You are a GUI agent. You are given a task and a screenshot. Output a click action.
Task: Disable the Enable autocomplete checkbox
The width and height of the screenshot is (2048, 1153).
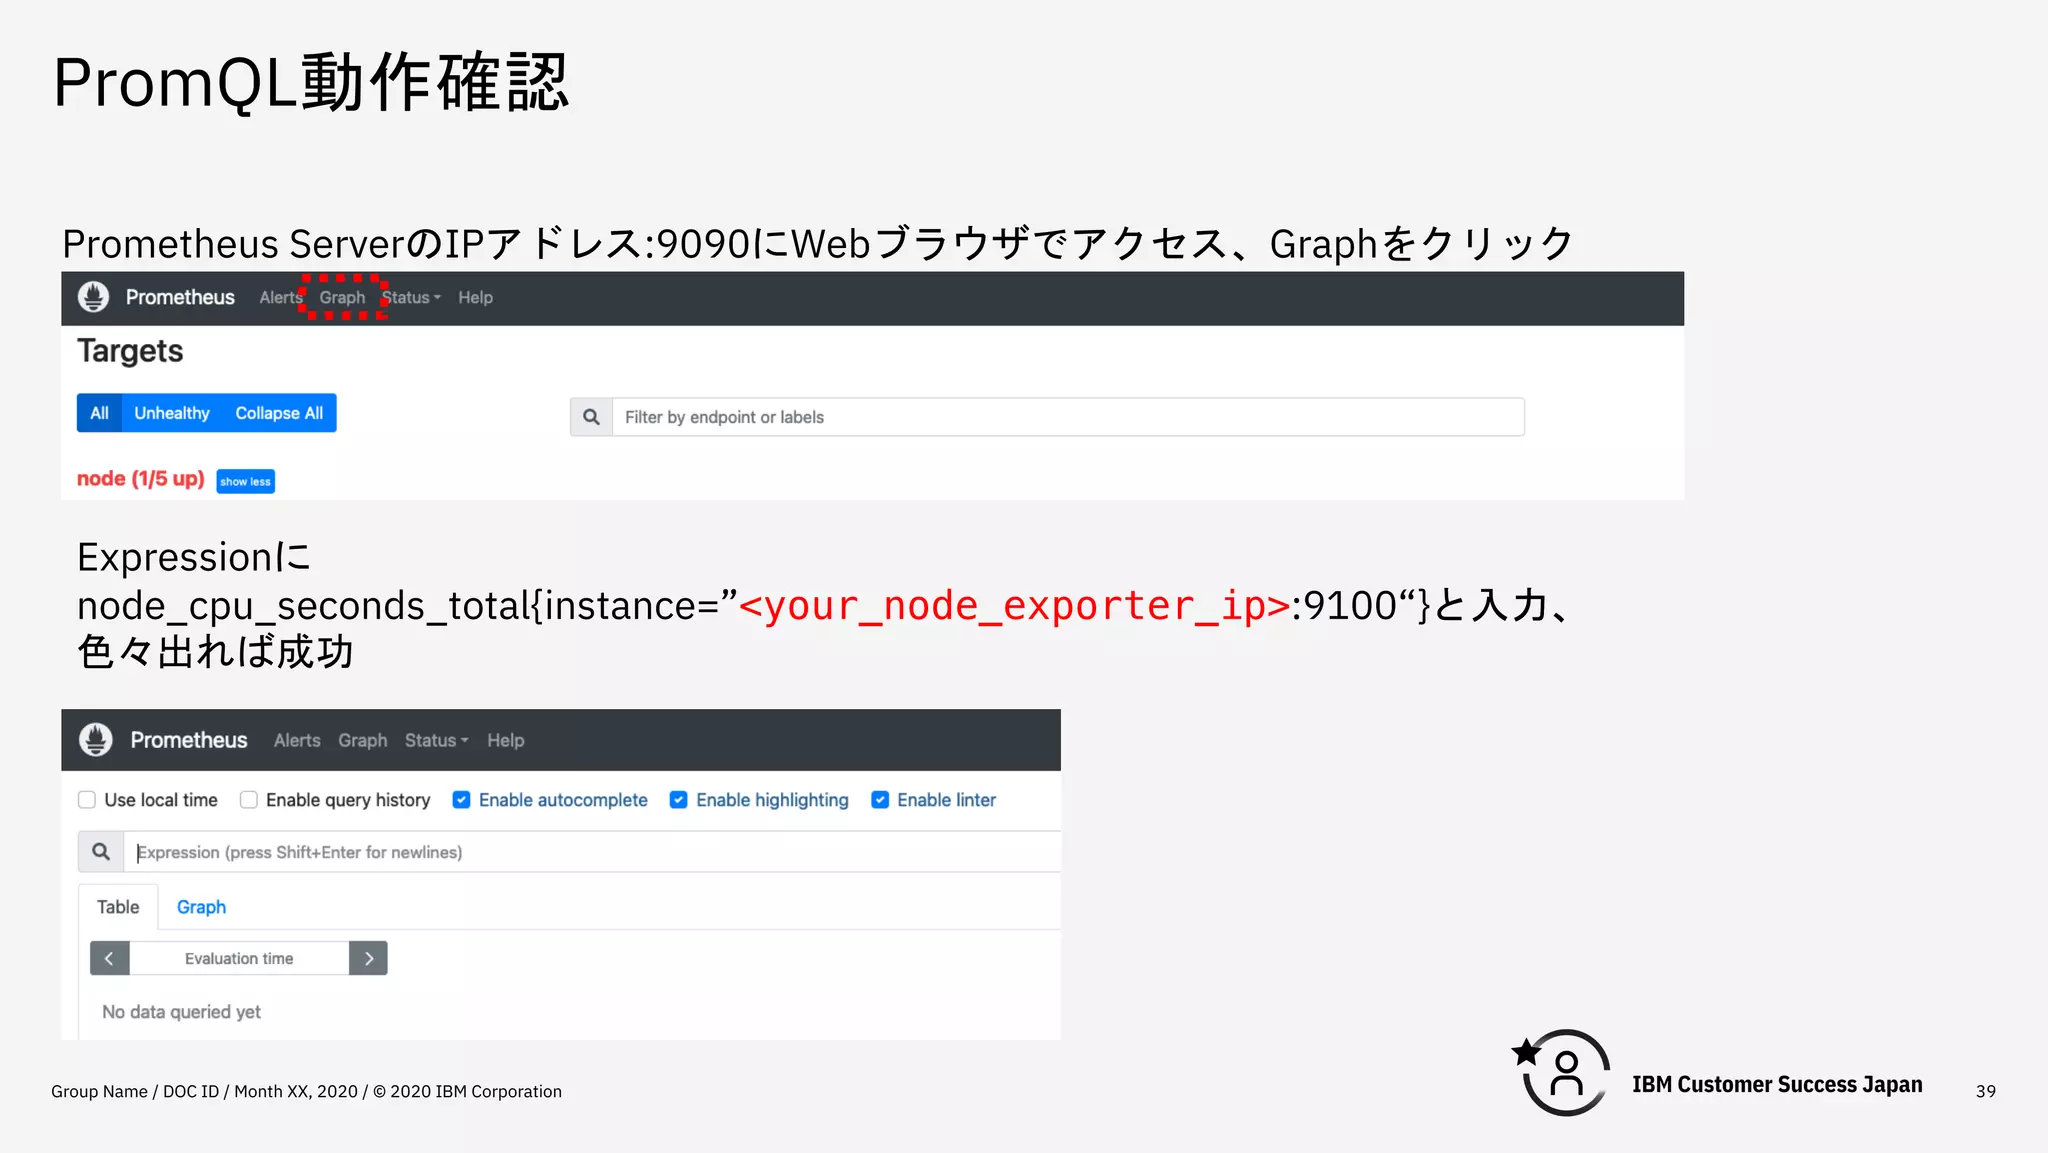coord(461,800)
